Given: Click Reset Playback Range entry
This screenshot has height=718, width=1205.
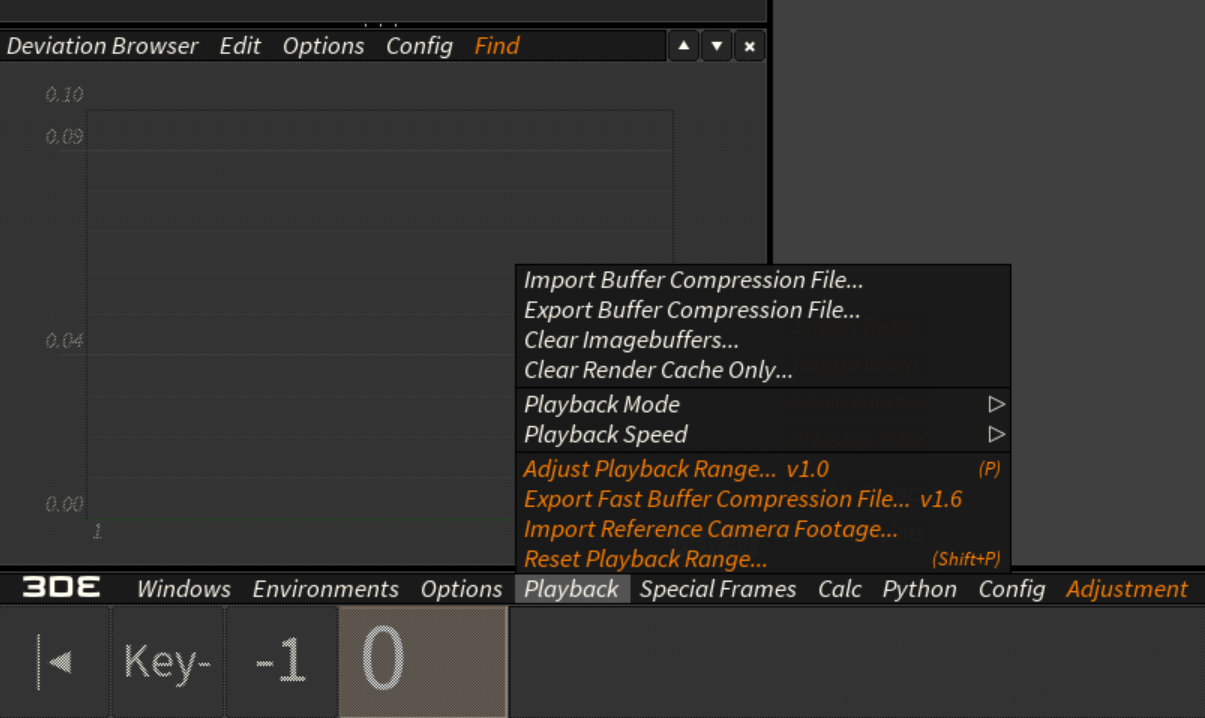Looking at the screenshot, I should tap(645, 559).
